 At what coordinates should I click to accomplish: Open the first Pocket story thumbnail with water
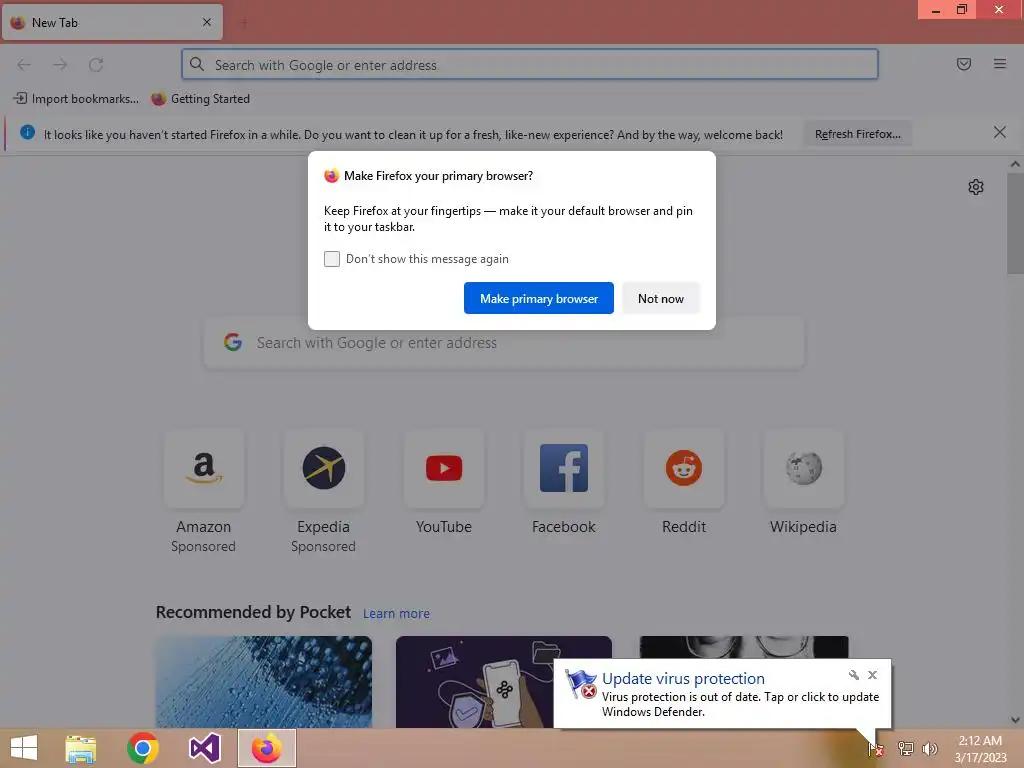[x=264, y=682]
